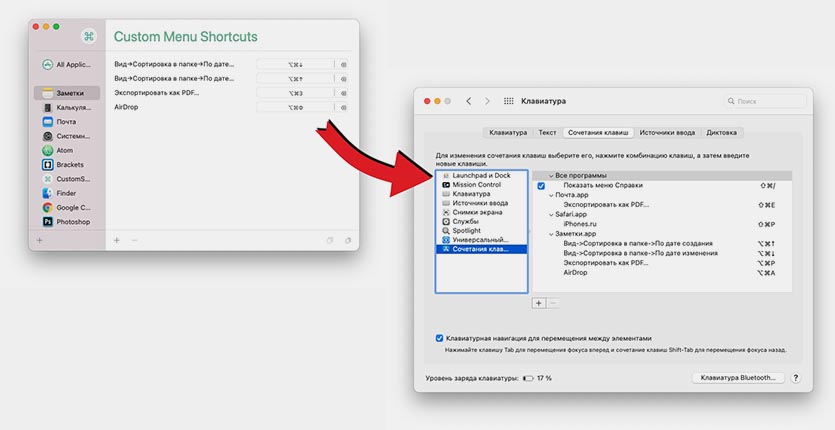Switch to the Клавиатура tab
Image resolution: width=835 pixels, height=430 pixels.
click(x=508, y=132)
